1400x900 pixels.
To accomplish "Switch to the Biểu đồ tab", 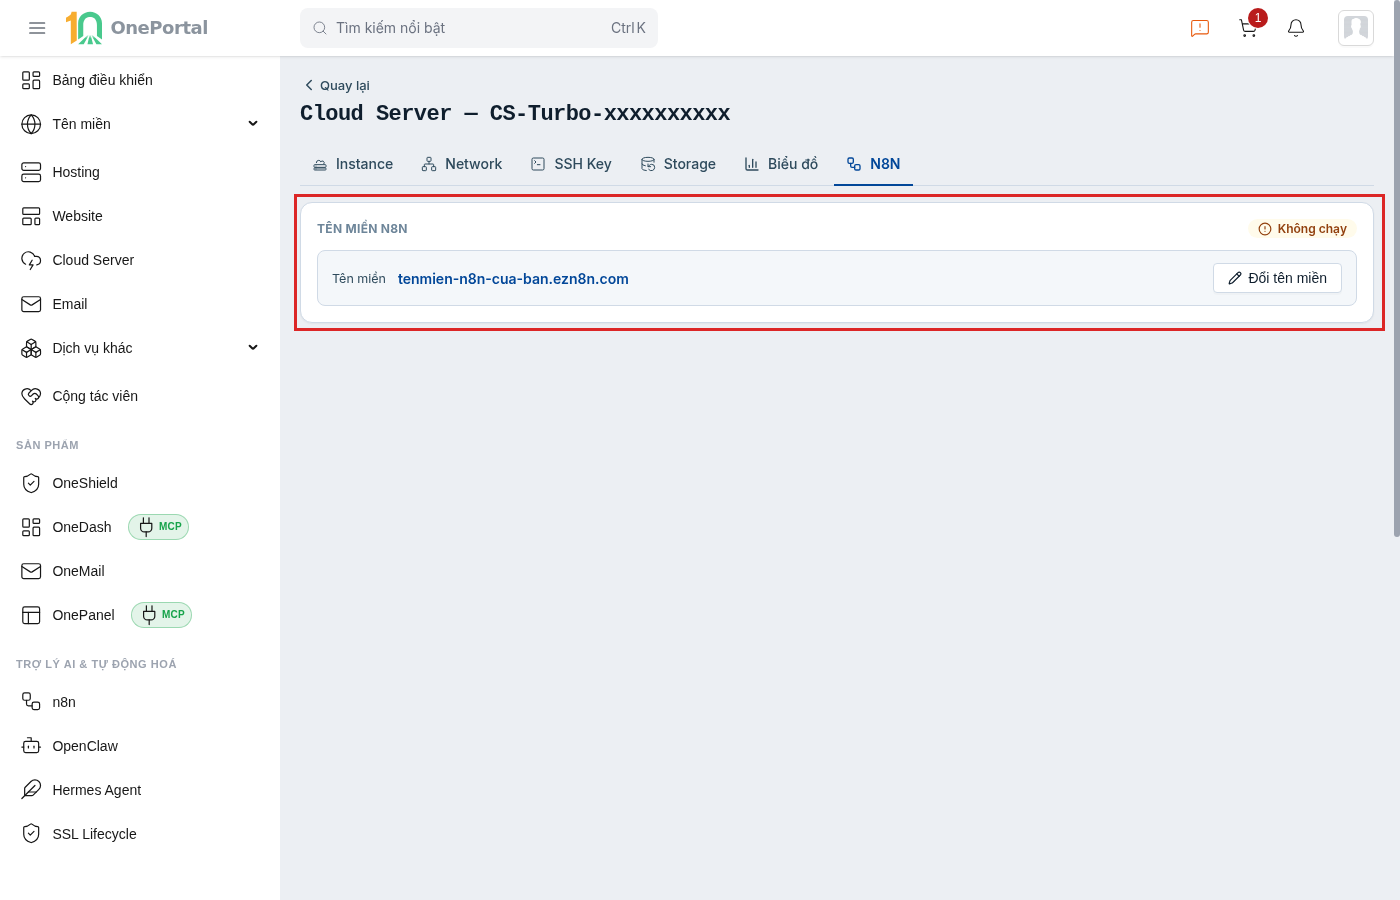I will point(781,164).
